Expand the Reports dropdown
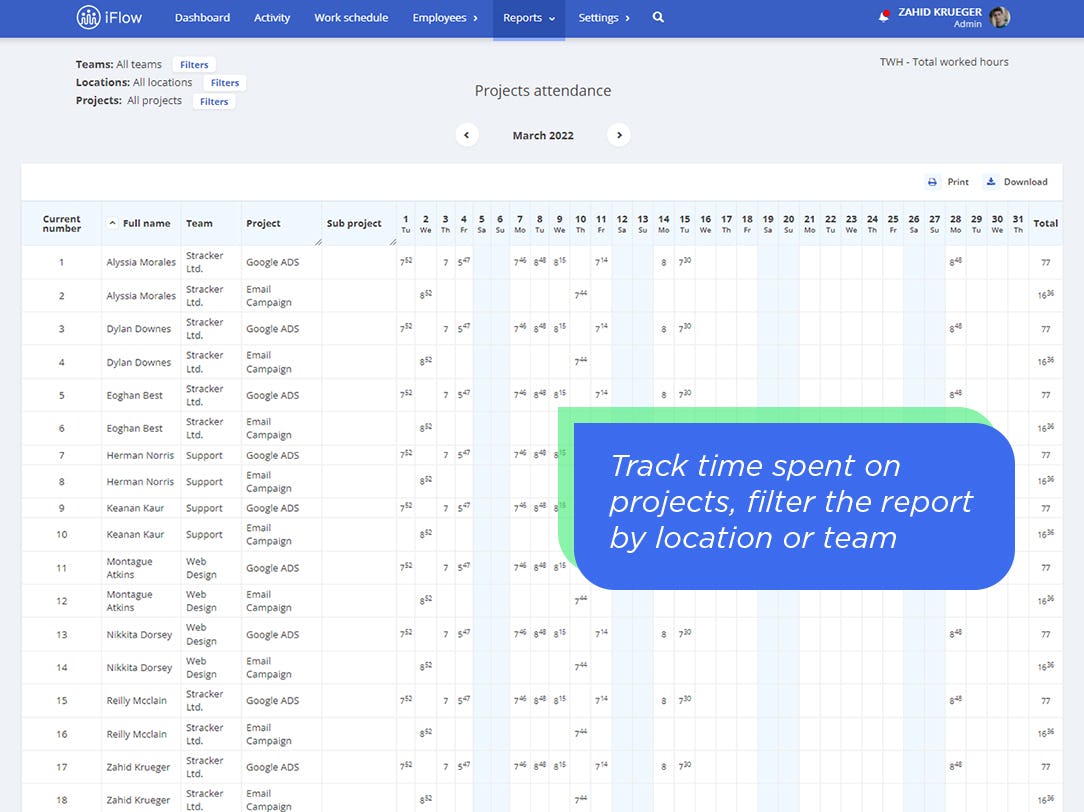Screen dimensions: 1084x812 point(529,17)
